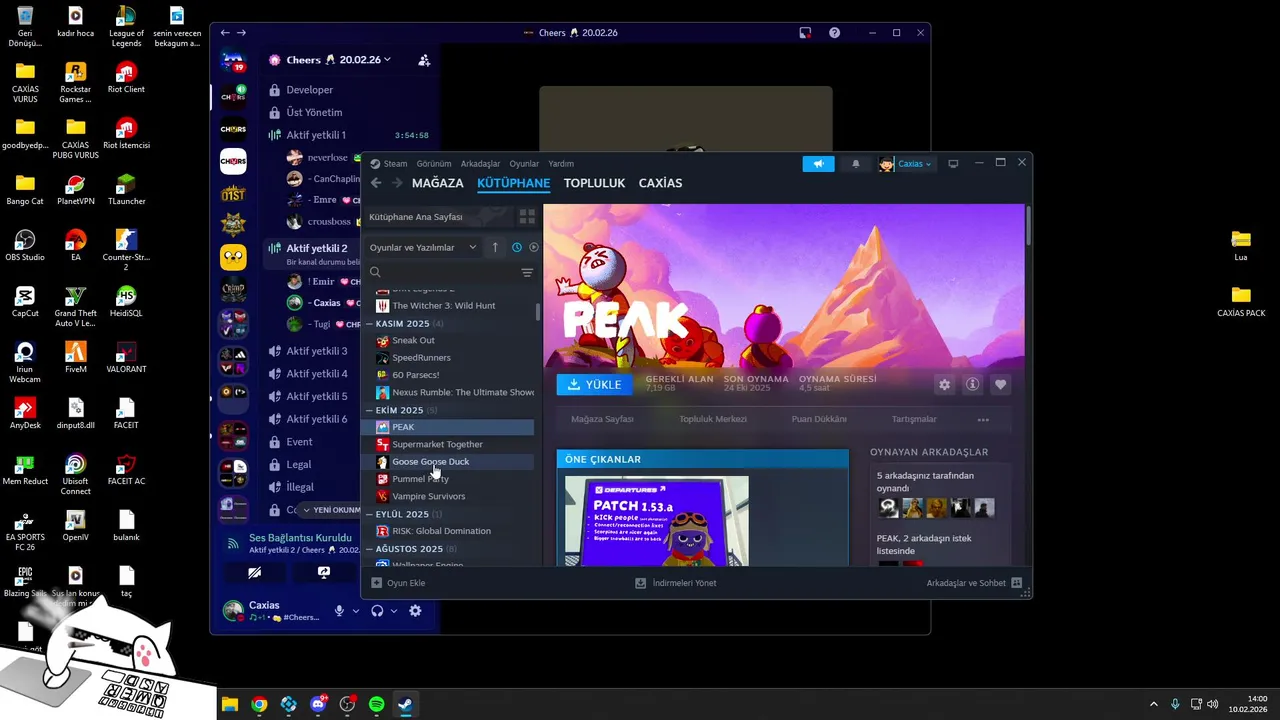Open the yellow Jake face server in Discord
The height and width of the screenshot is (720, 1280).
tap(233, 257)
